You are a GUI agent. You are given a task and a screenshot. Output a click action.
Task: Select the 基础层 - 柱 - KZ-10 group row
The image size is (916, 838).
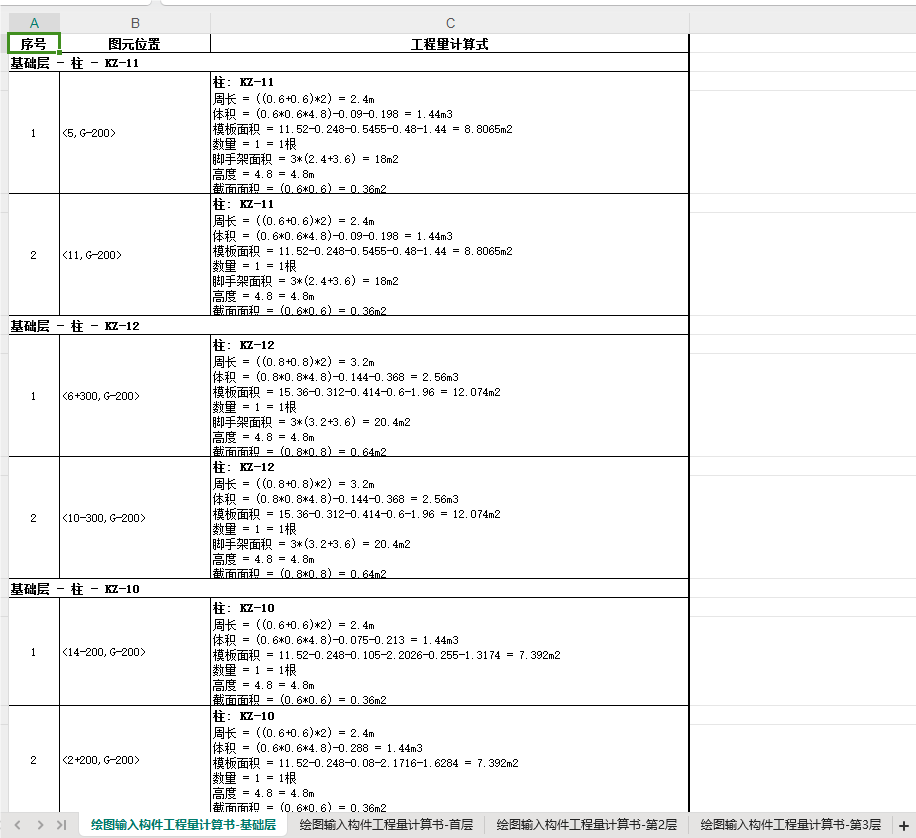click(349, 588)
